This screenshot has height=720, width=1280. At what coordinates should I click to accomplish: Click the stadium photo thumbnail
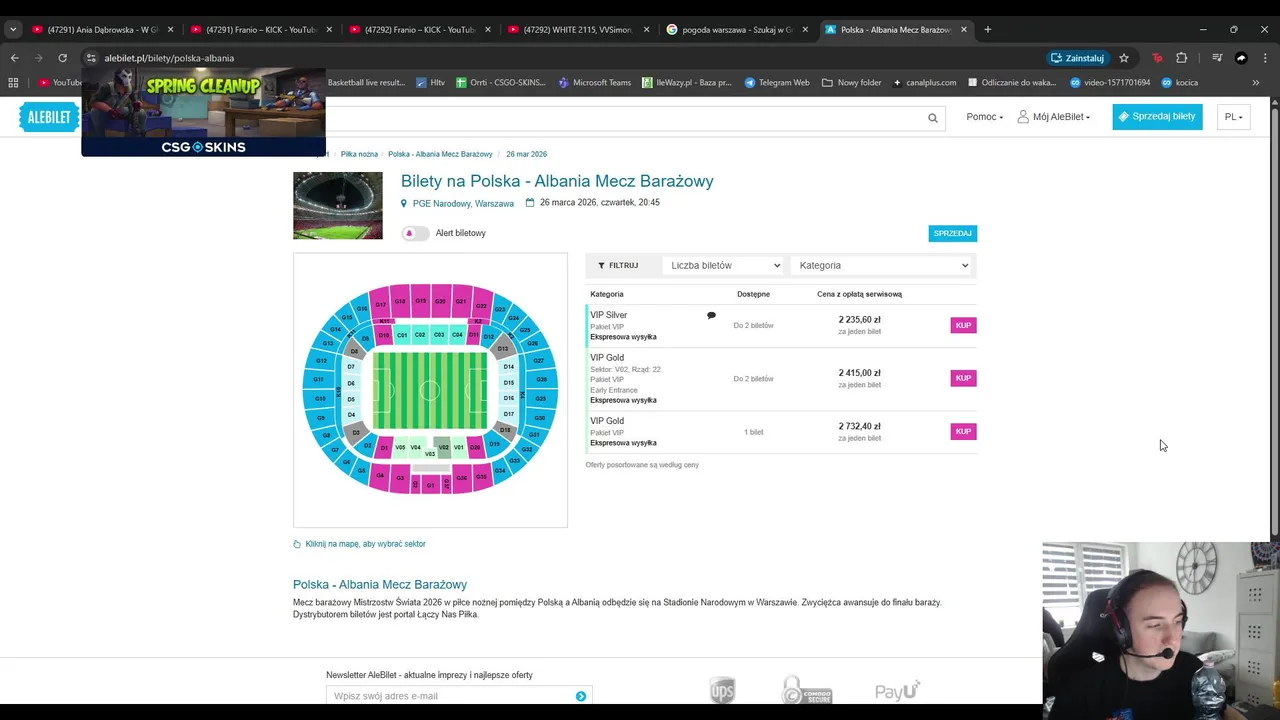337,205
